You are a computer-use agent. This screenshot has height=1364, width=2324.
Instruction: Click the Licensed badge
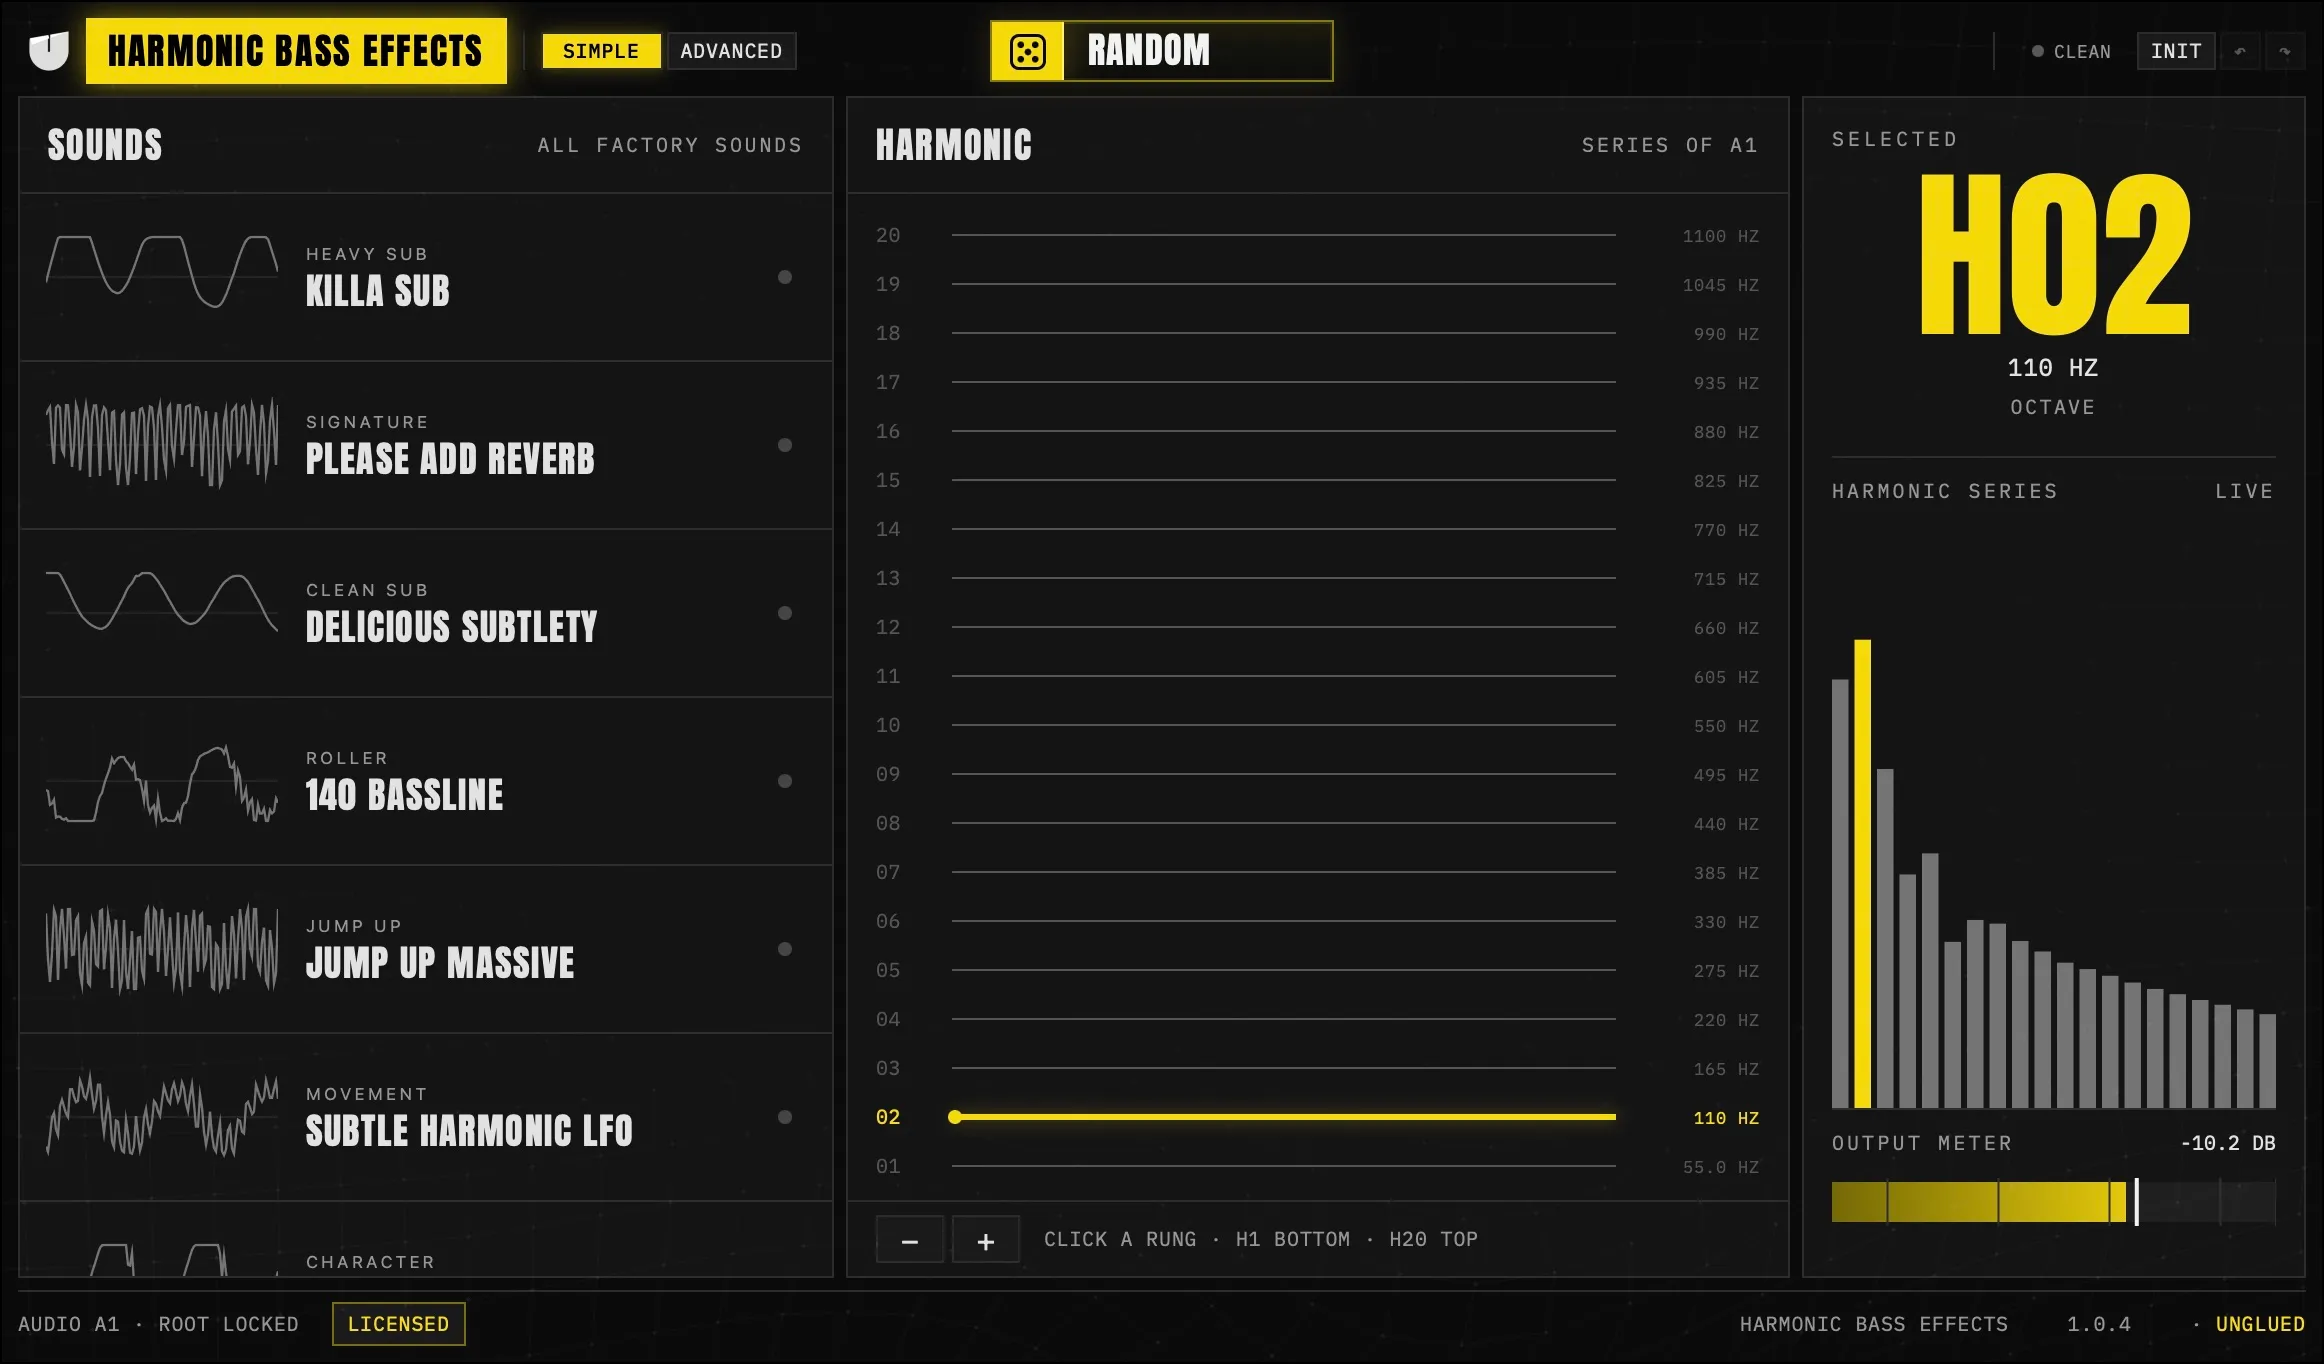pos(398,1324)
